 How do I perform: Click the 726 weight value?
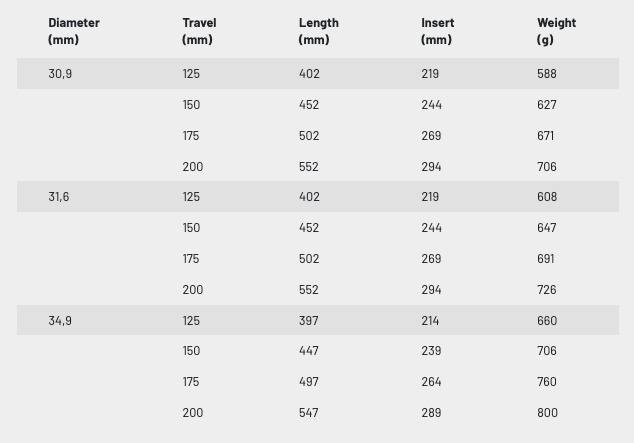pos(547,290)
